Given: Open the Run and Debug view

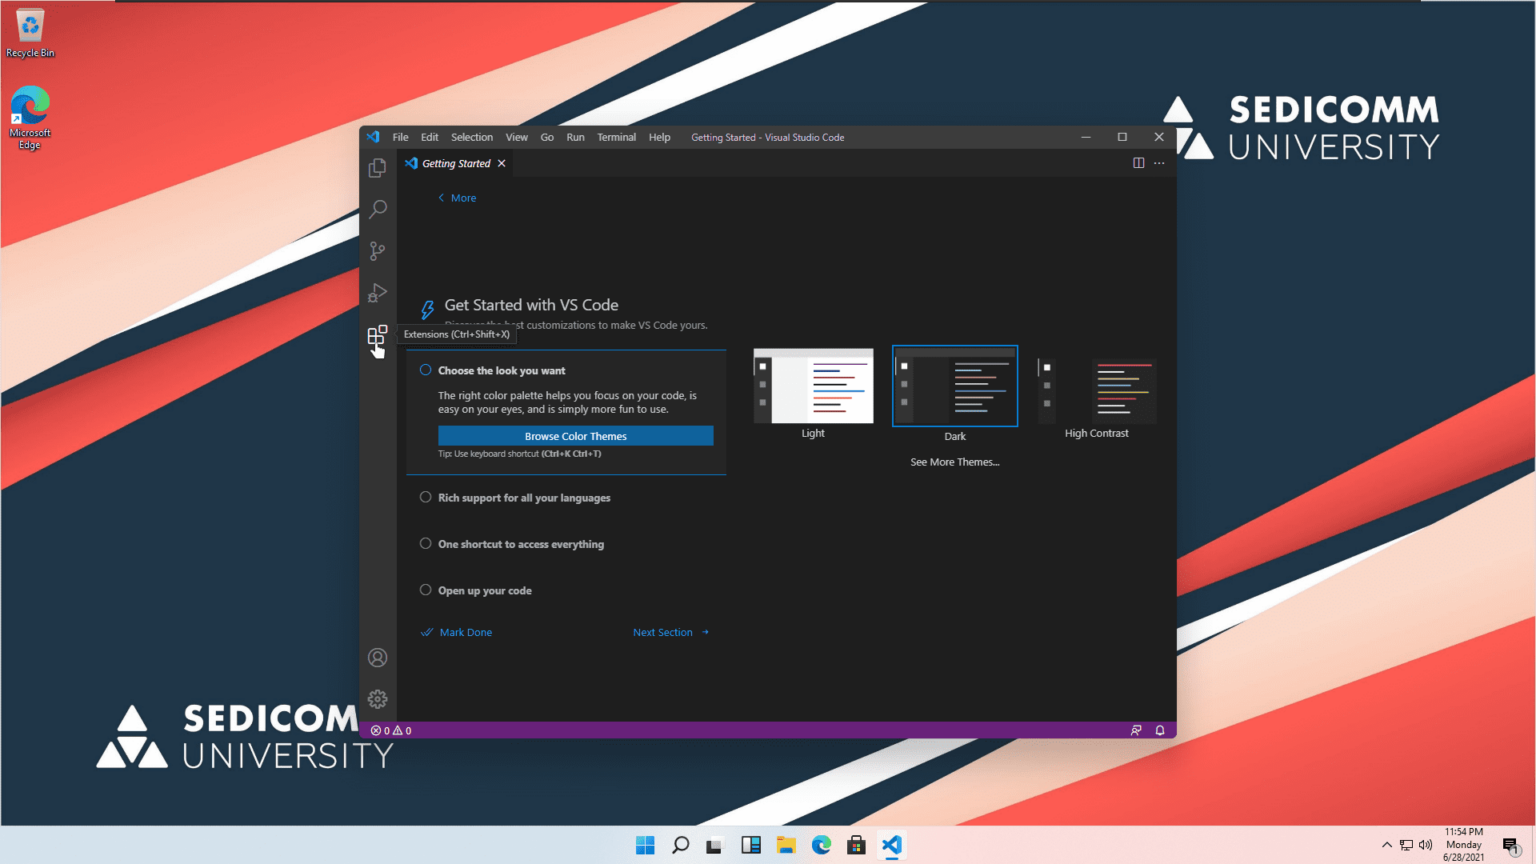Looking at the screenshot, I should [x=377, y=293].
